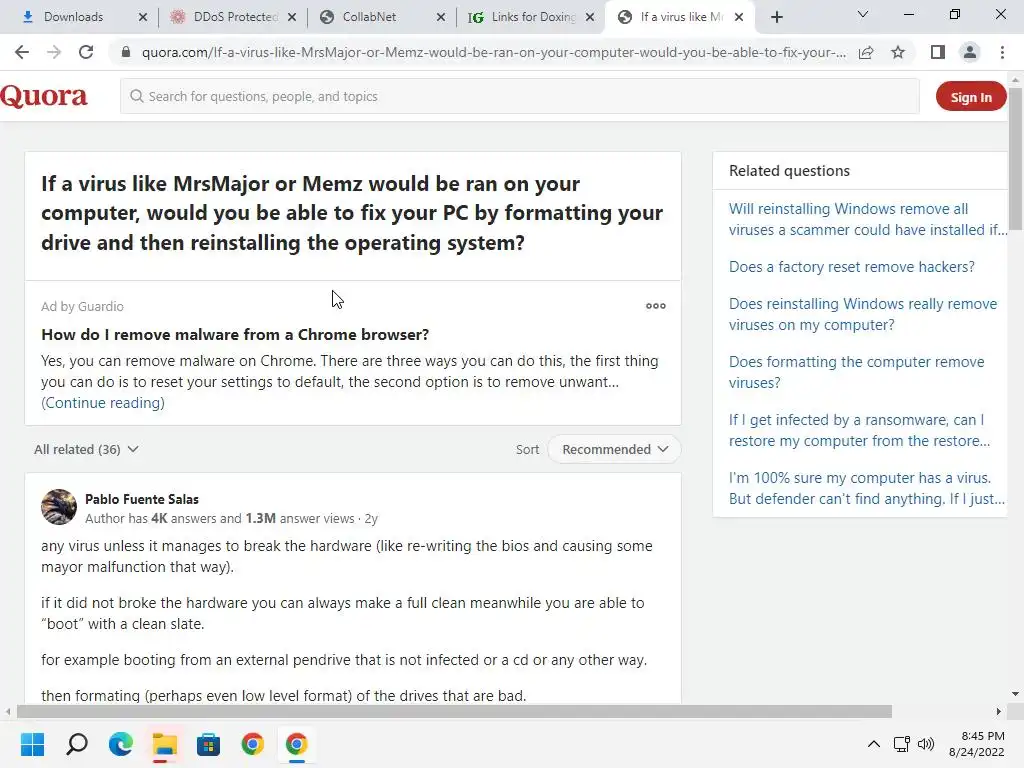
Task: Open the Windows Start menu
Action: coord(33,744)
